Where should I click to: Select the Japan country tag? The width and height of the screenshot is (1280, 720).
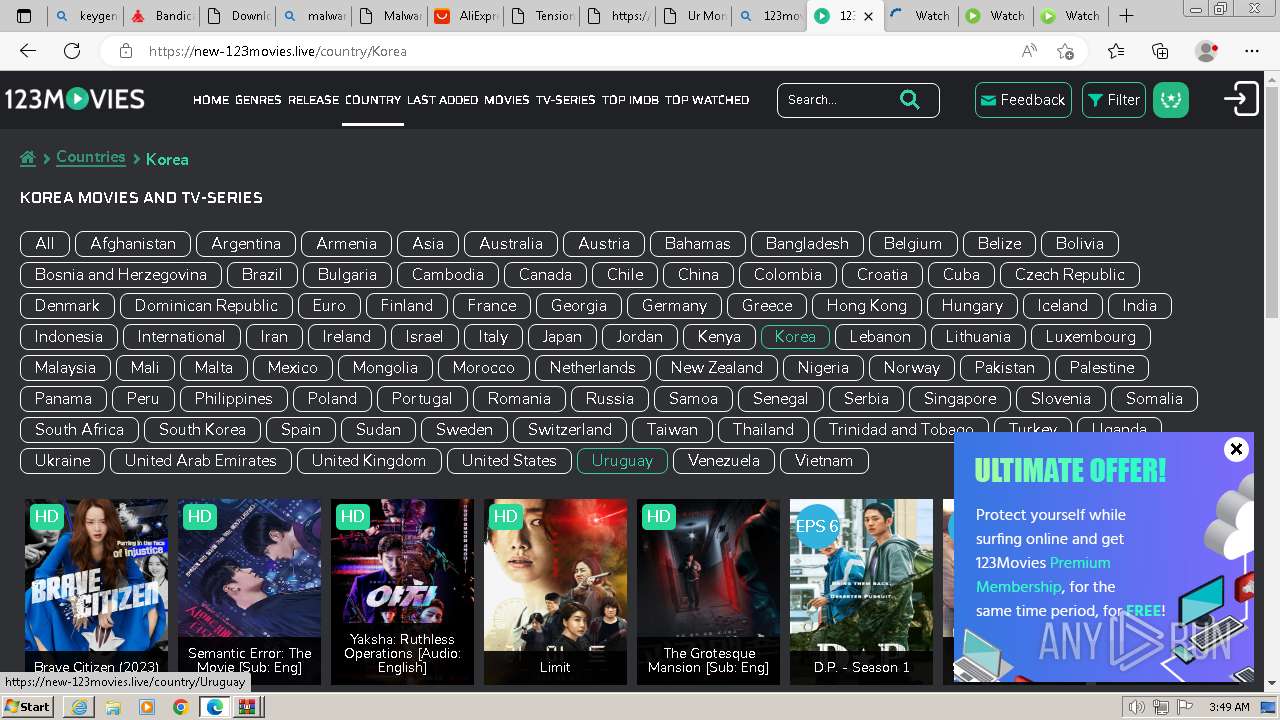pyautogui.click(x=562, y=336)
